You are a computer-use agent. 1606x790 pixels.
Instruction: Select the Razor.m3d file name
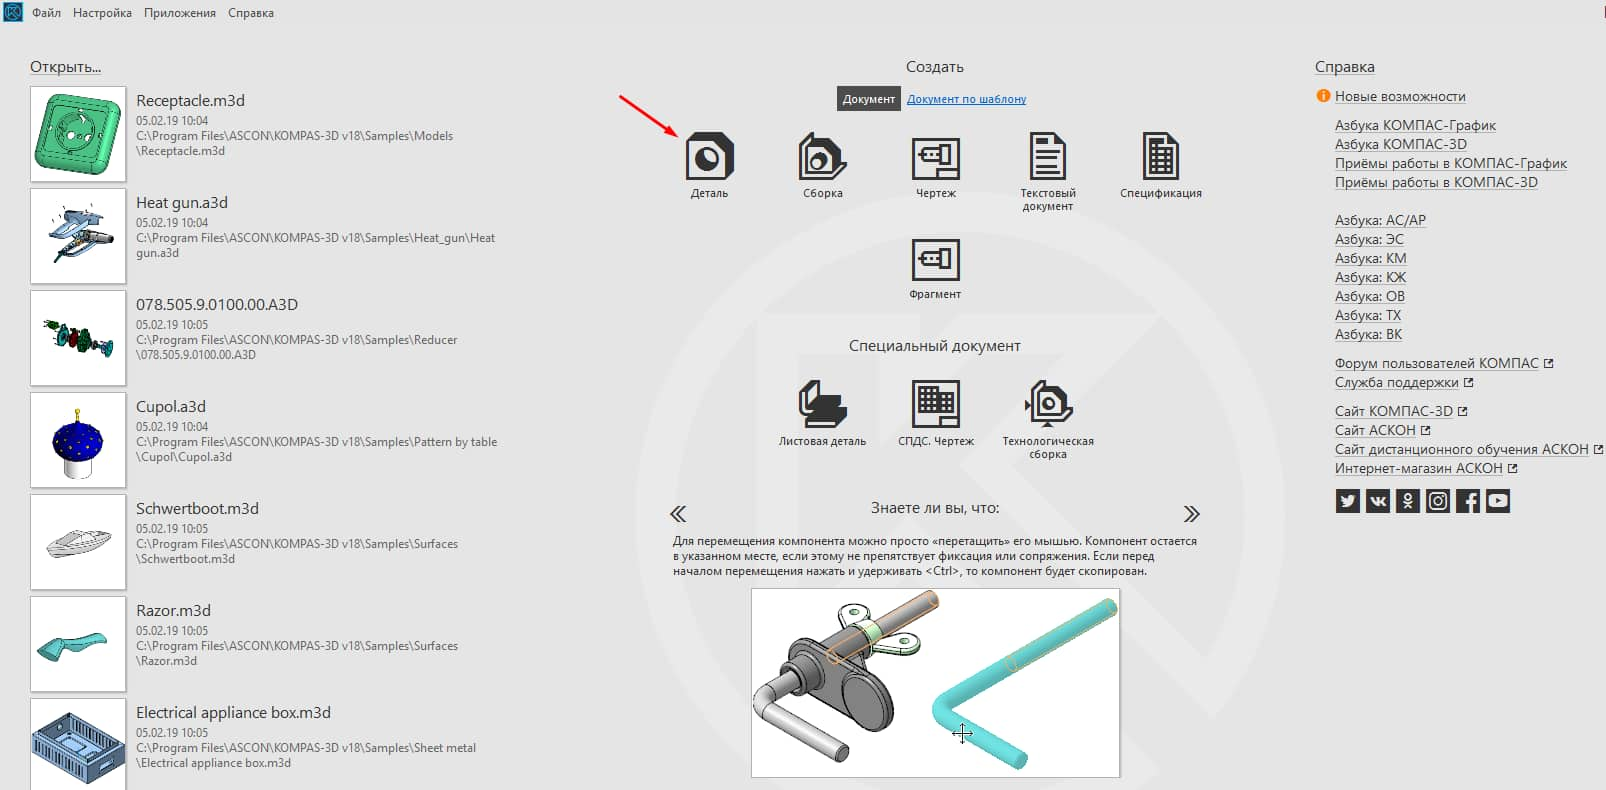[x=173, y=610]
